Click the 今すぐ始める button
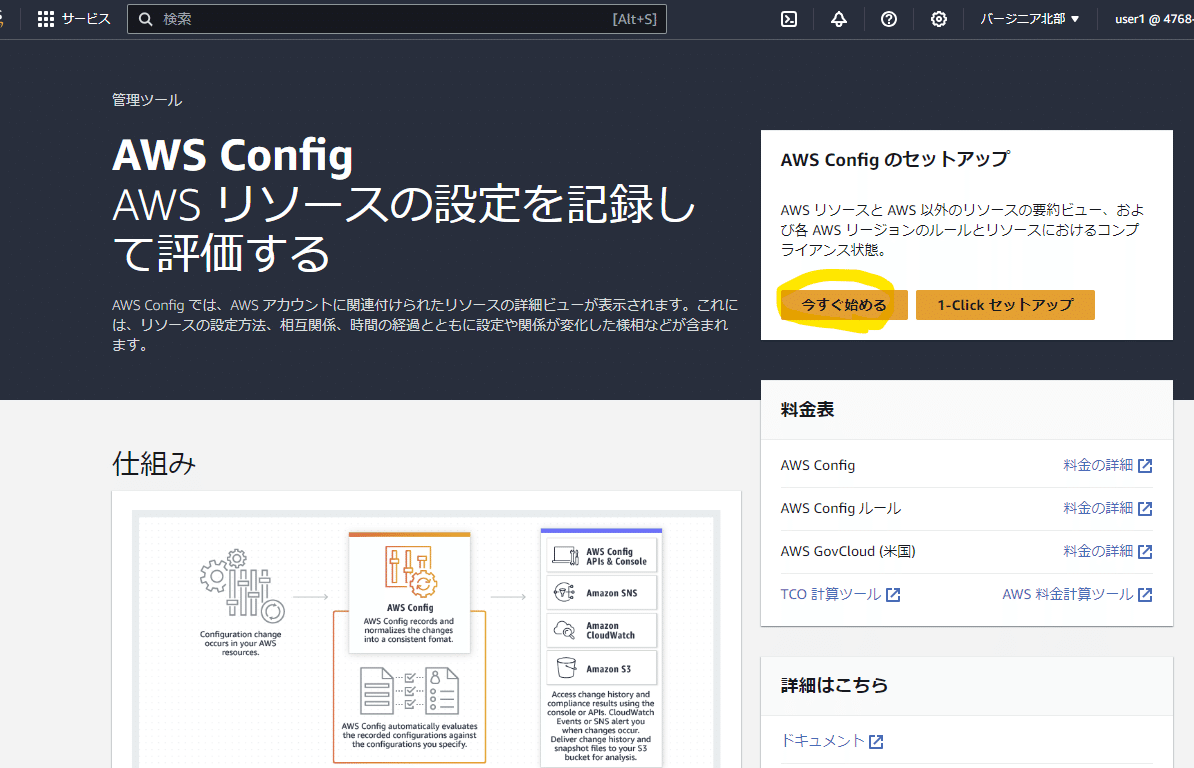 (x=844, y=305)
